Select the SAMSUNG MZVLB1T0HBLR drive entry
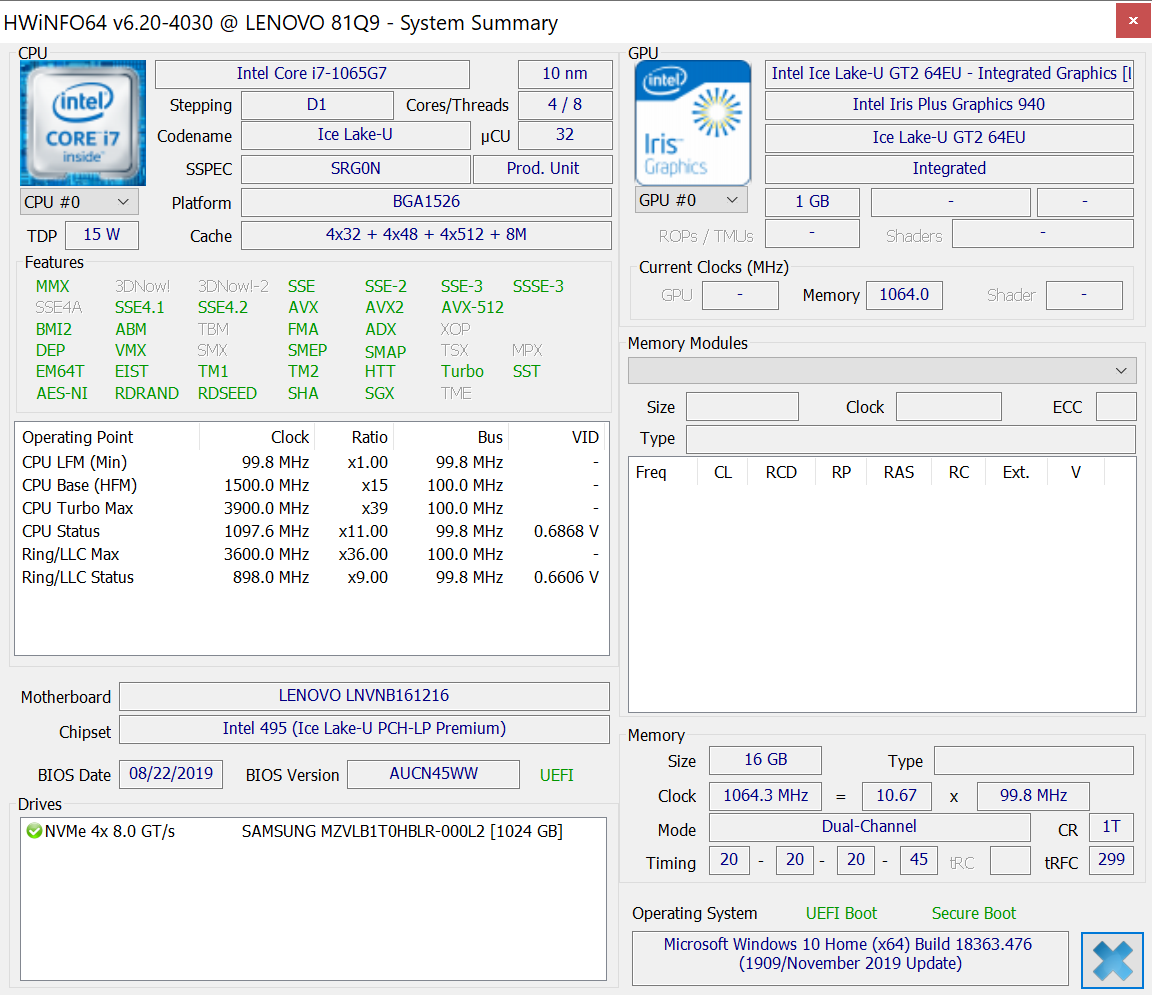Viewport: 1152px width, 995px height. click(401, 831)
